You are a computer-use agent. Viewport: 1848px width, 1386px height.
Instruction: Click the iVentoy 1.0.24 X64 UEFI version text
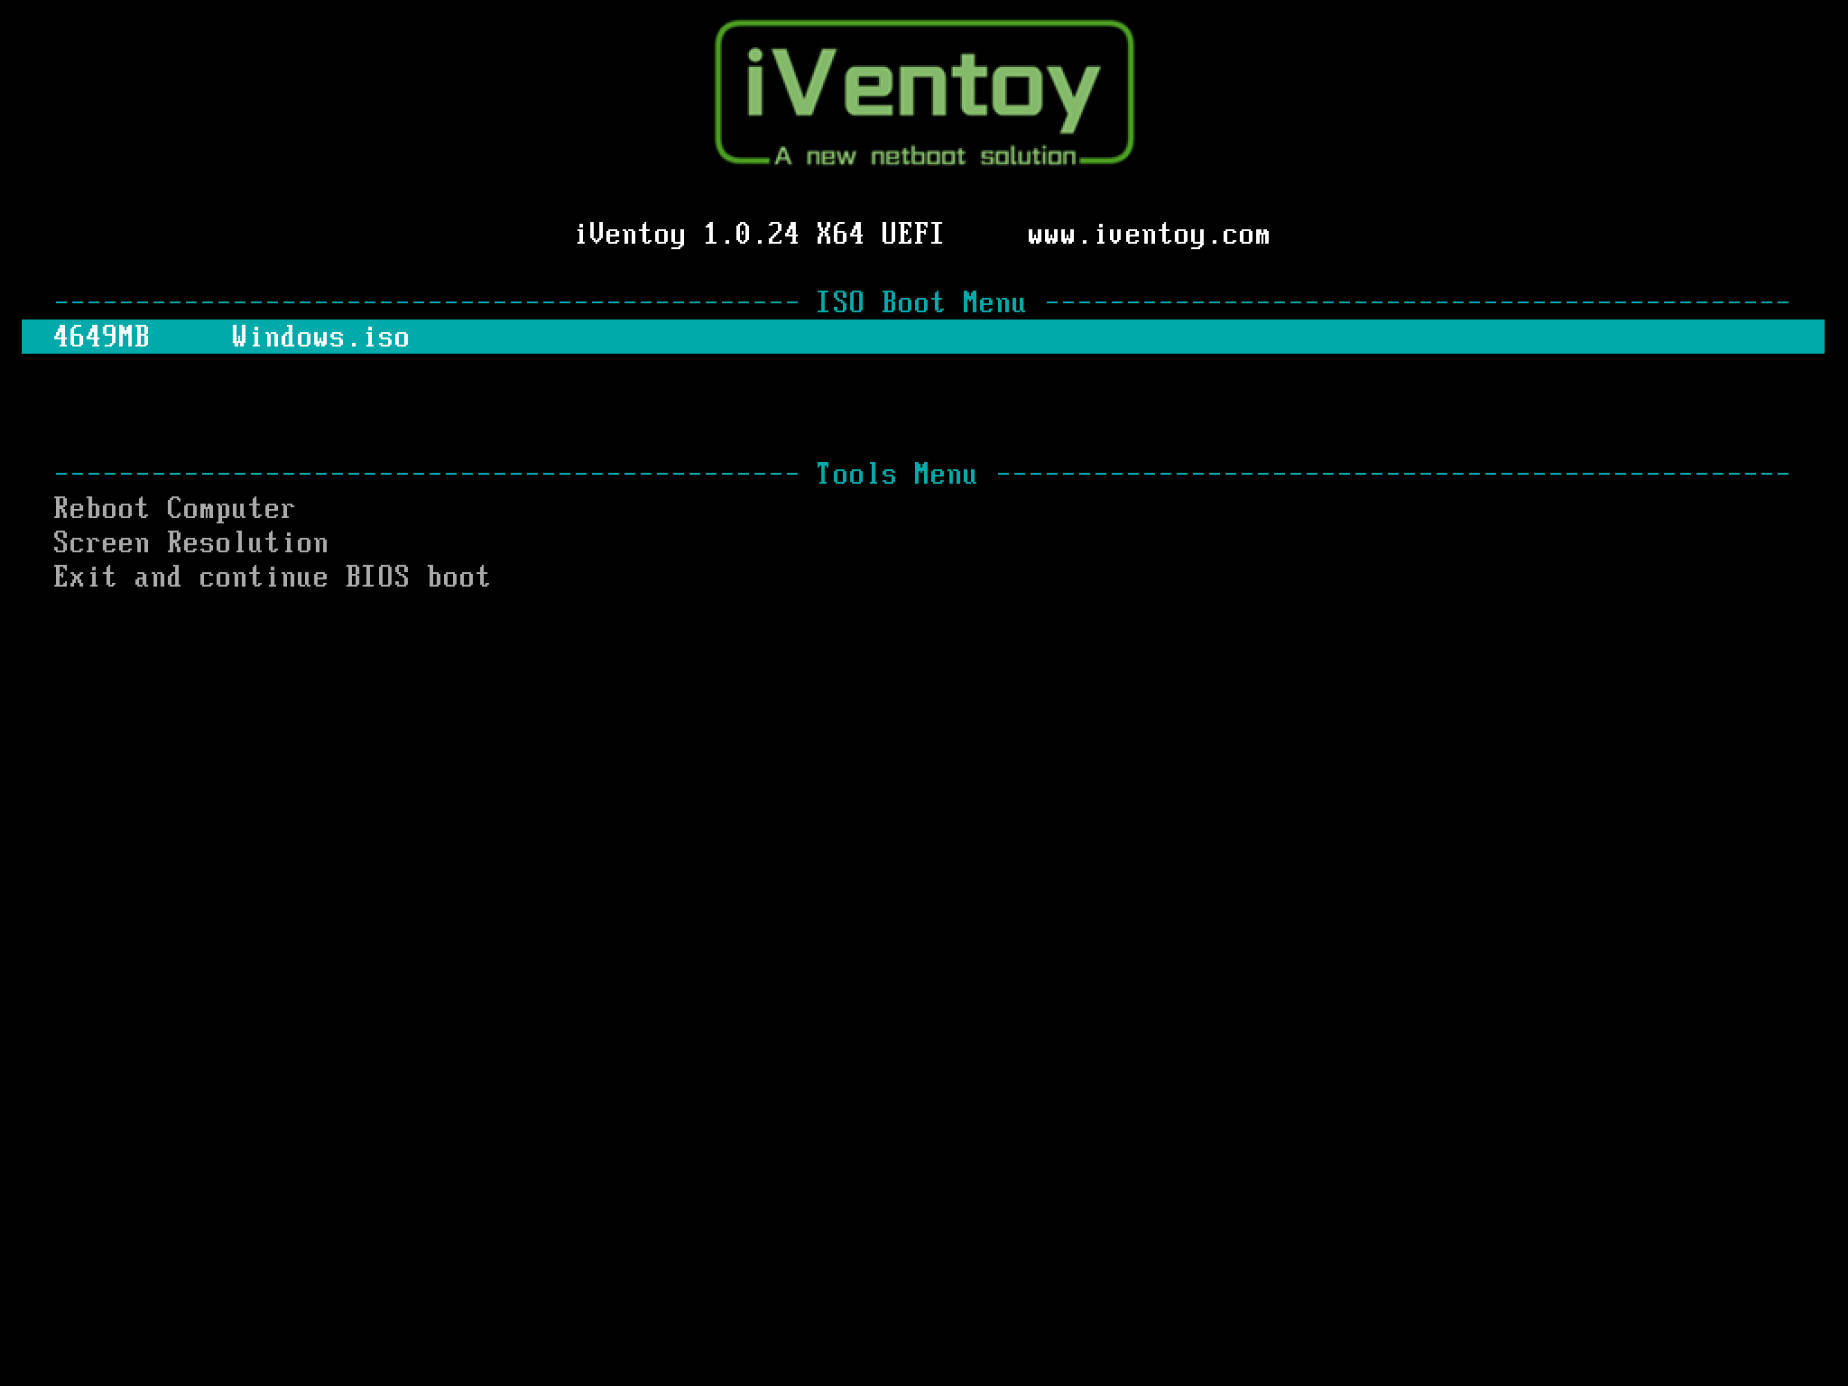tap(759, 235)
